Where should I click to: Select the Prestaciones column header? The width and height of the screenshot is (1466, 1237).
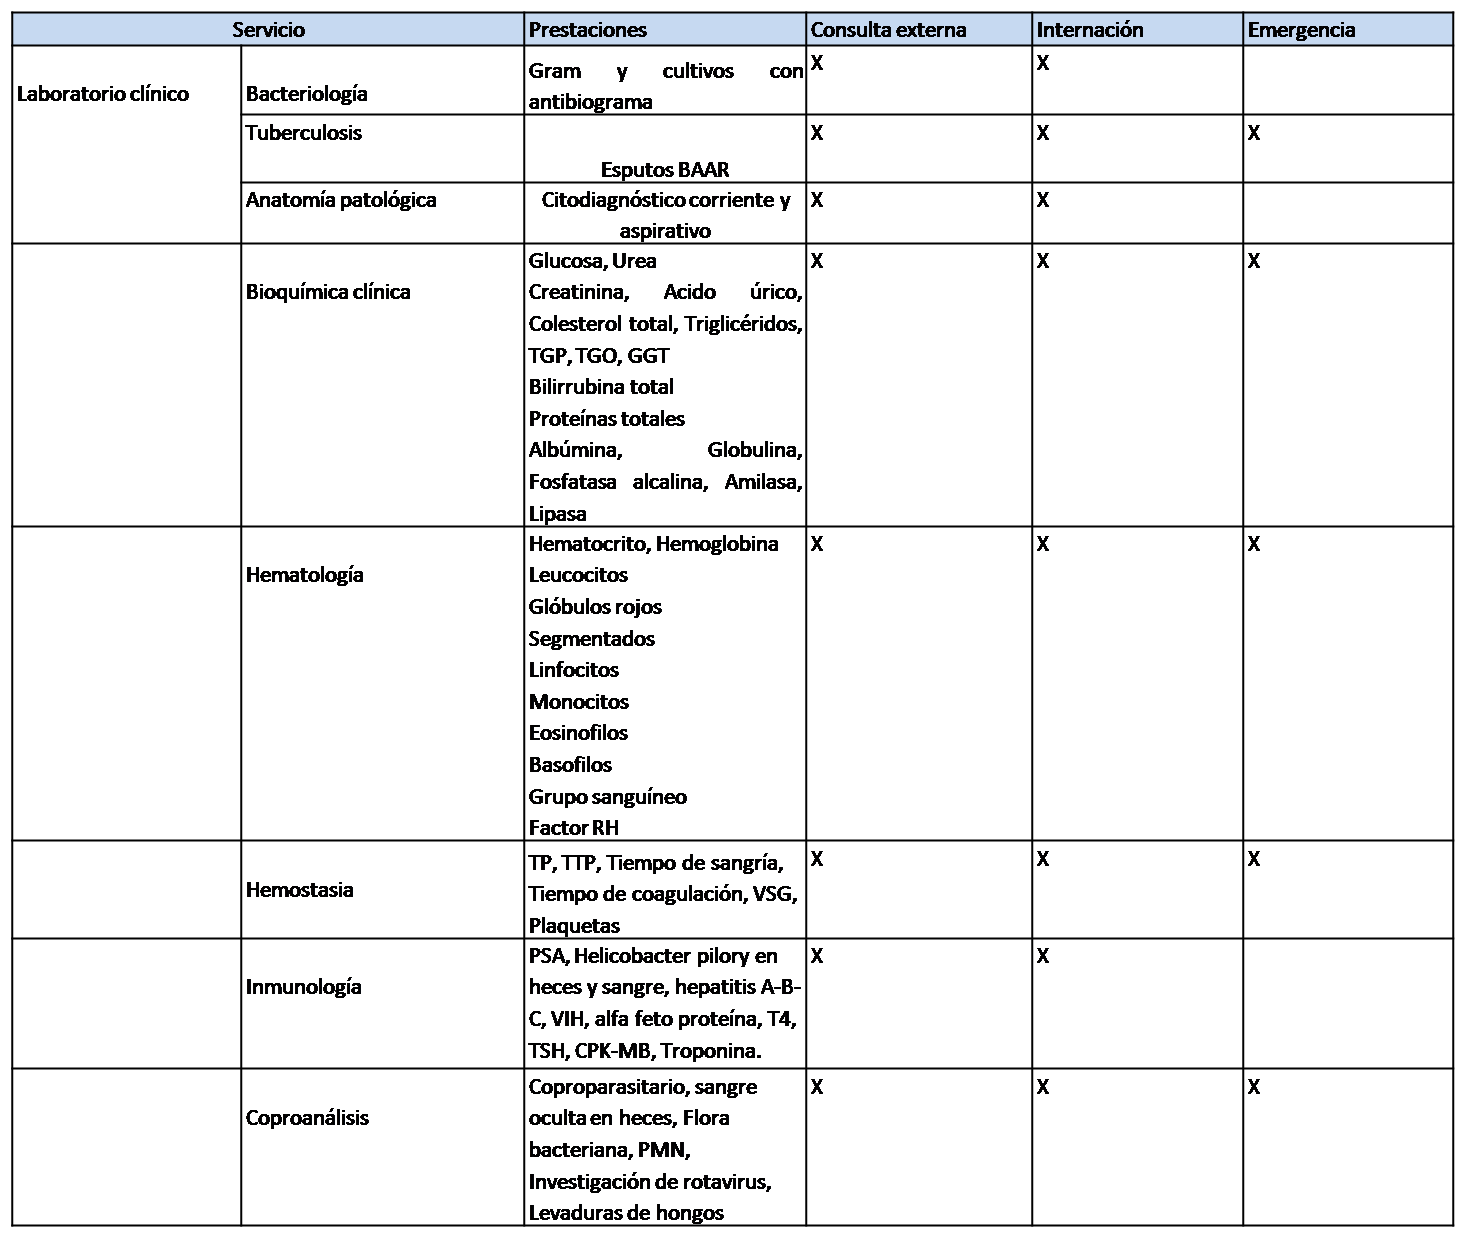[587, 30]
